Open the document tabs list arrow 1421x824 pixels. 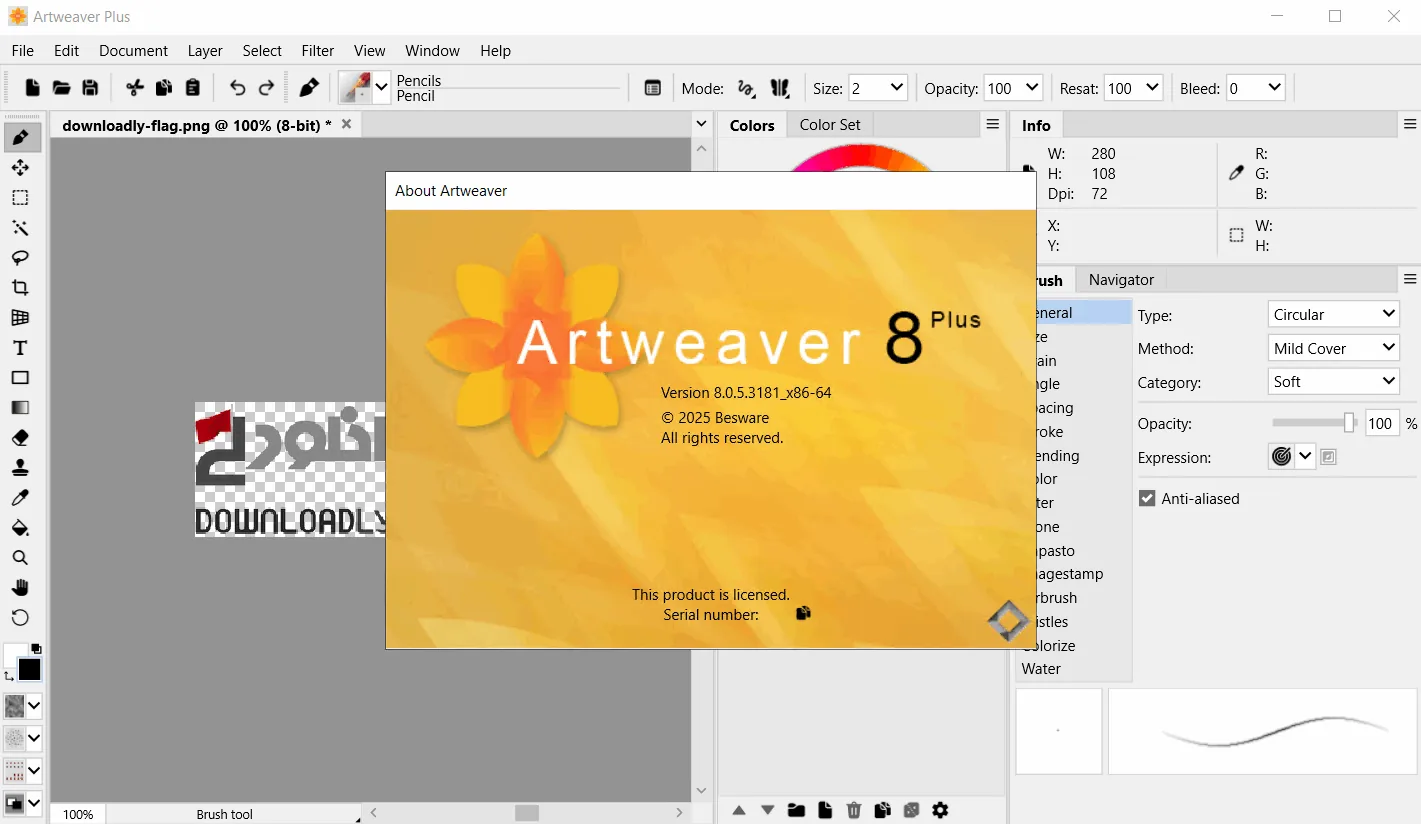pyautogui.click(x=701, y=124)
